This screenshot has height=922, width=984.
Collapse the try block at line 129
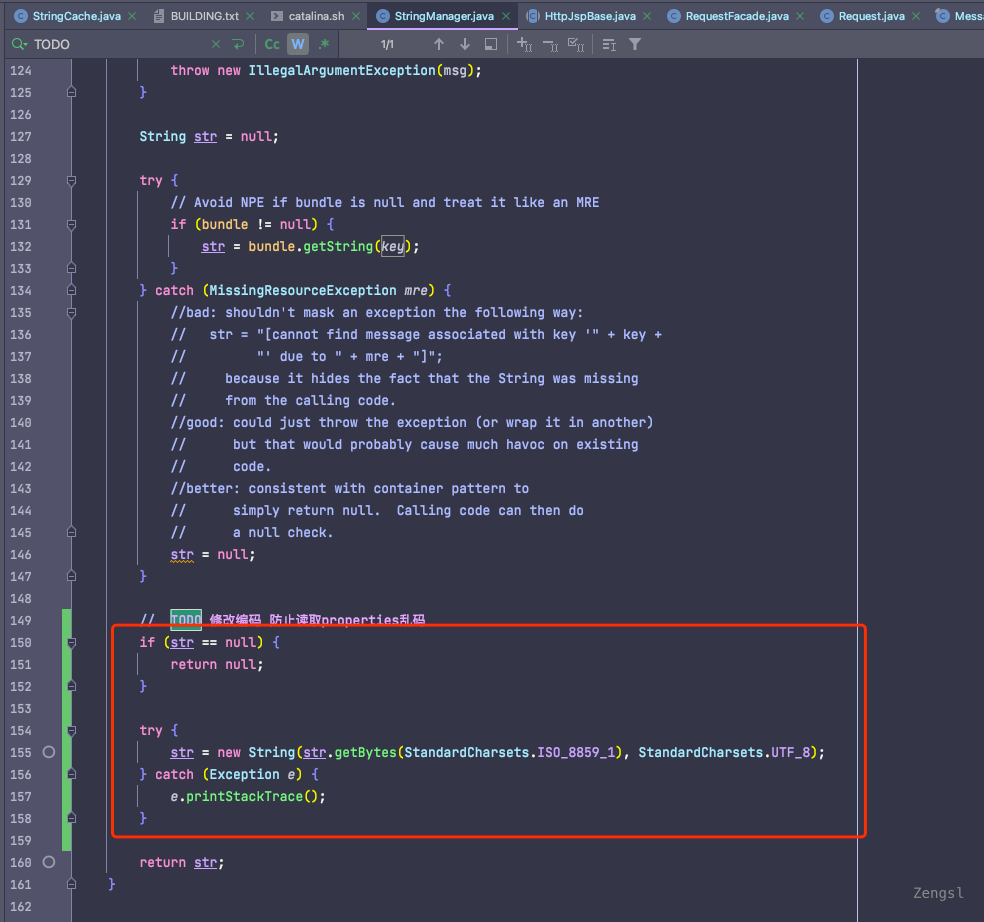[71, 181]
